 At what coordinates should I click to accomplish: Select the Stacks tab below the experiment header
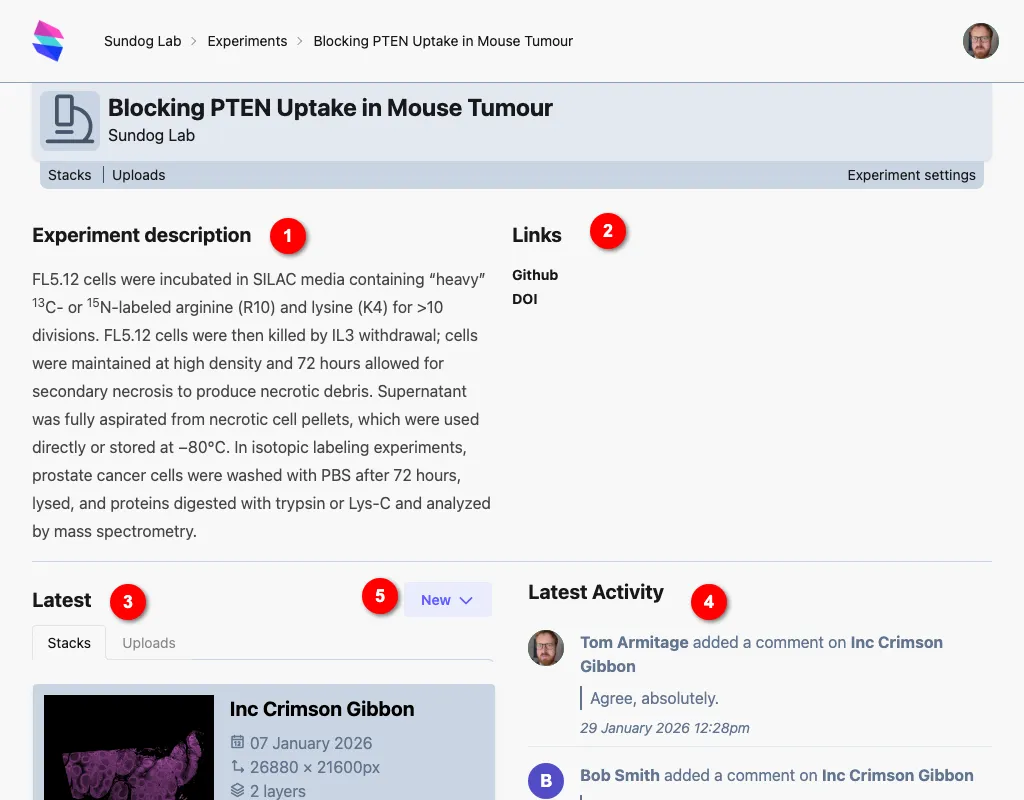pos(70,175)
